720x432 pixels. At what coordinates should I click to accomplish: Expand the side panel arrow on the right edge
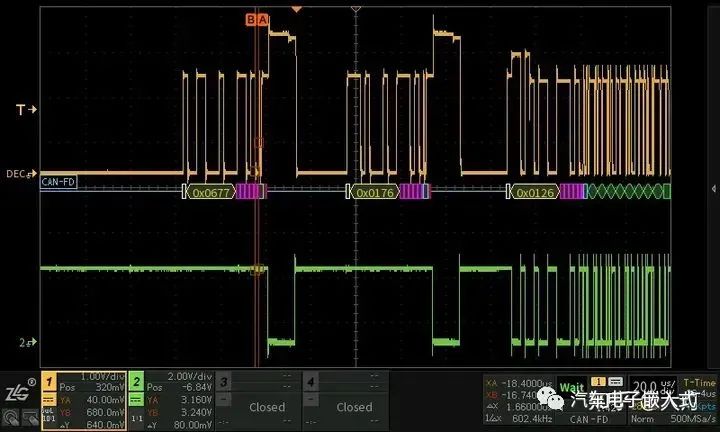pyautogui.click(x=714, y=189)
